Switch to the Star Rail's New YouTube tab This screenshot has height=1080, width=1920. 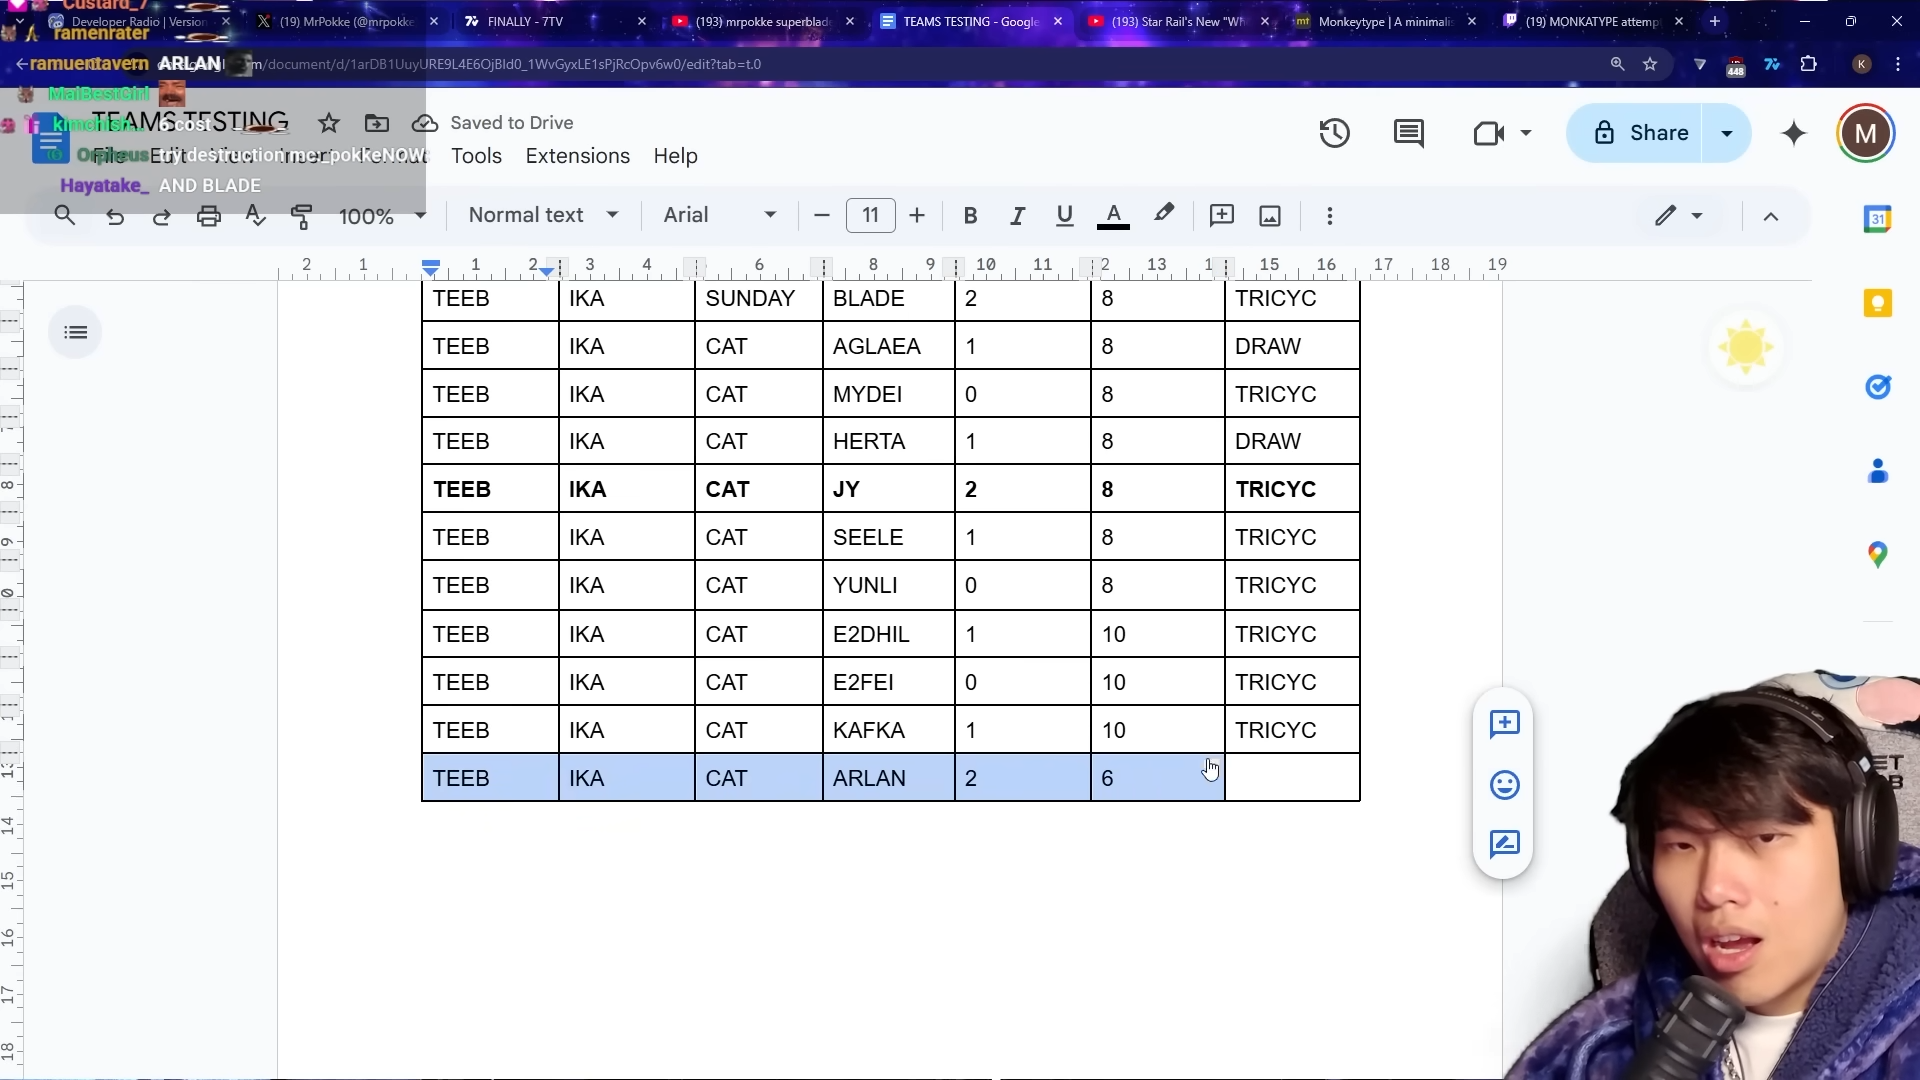pos(1178,21)
